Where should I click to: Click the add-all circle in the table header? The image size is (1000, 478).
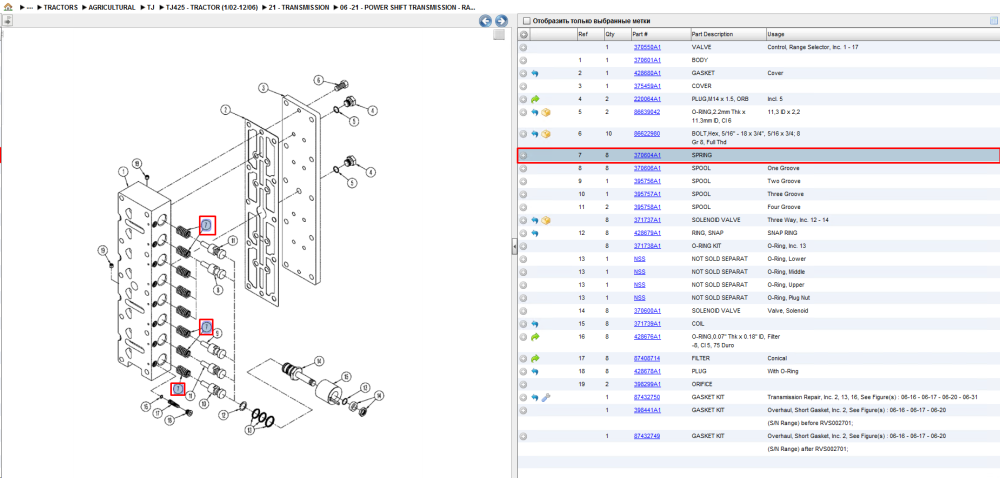coord(524,34)
